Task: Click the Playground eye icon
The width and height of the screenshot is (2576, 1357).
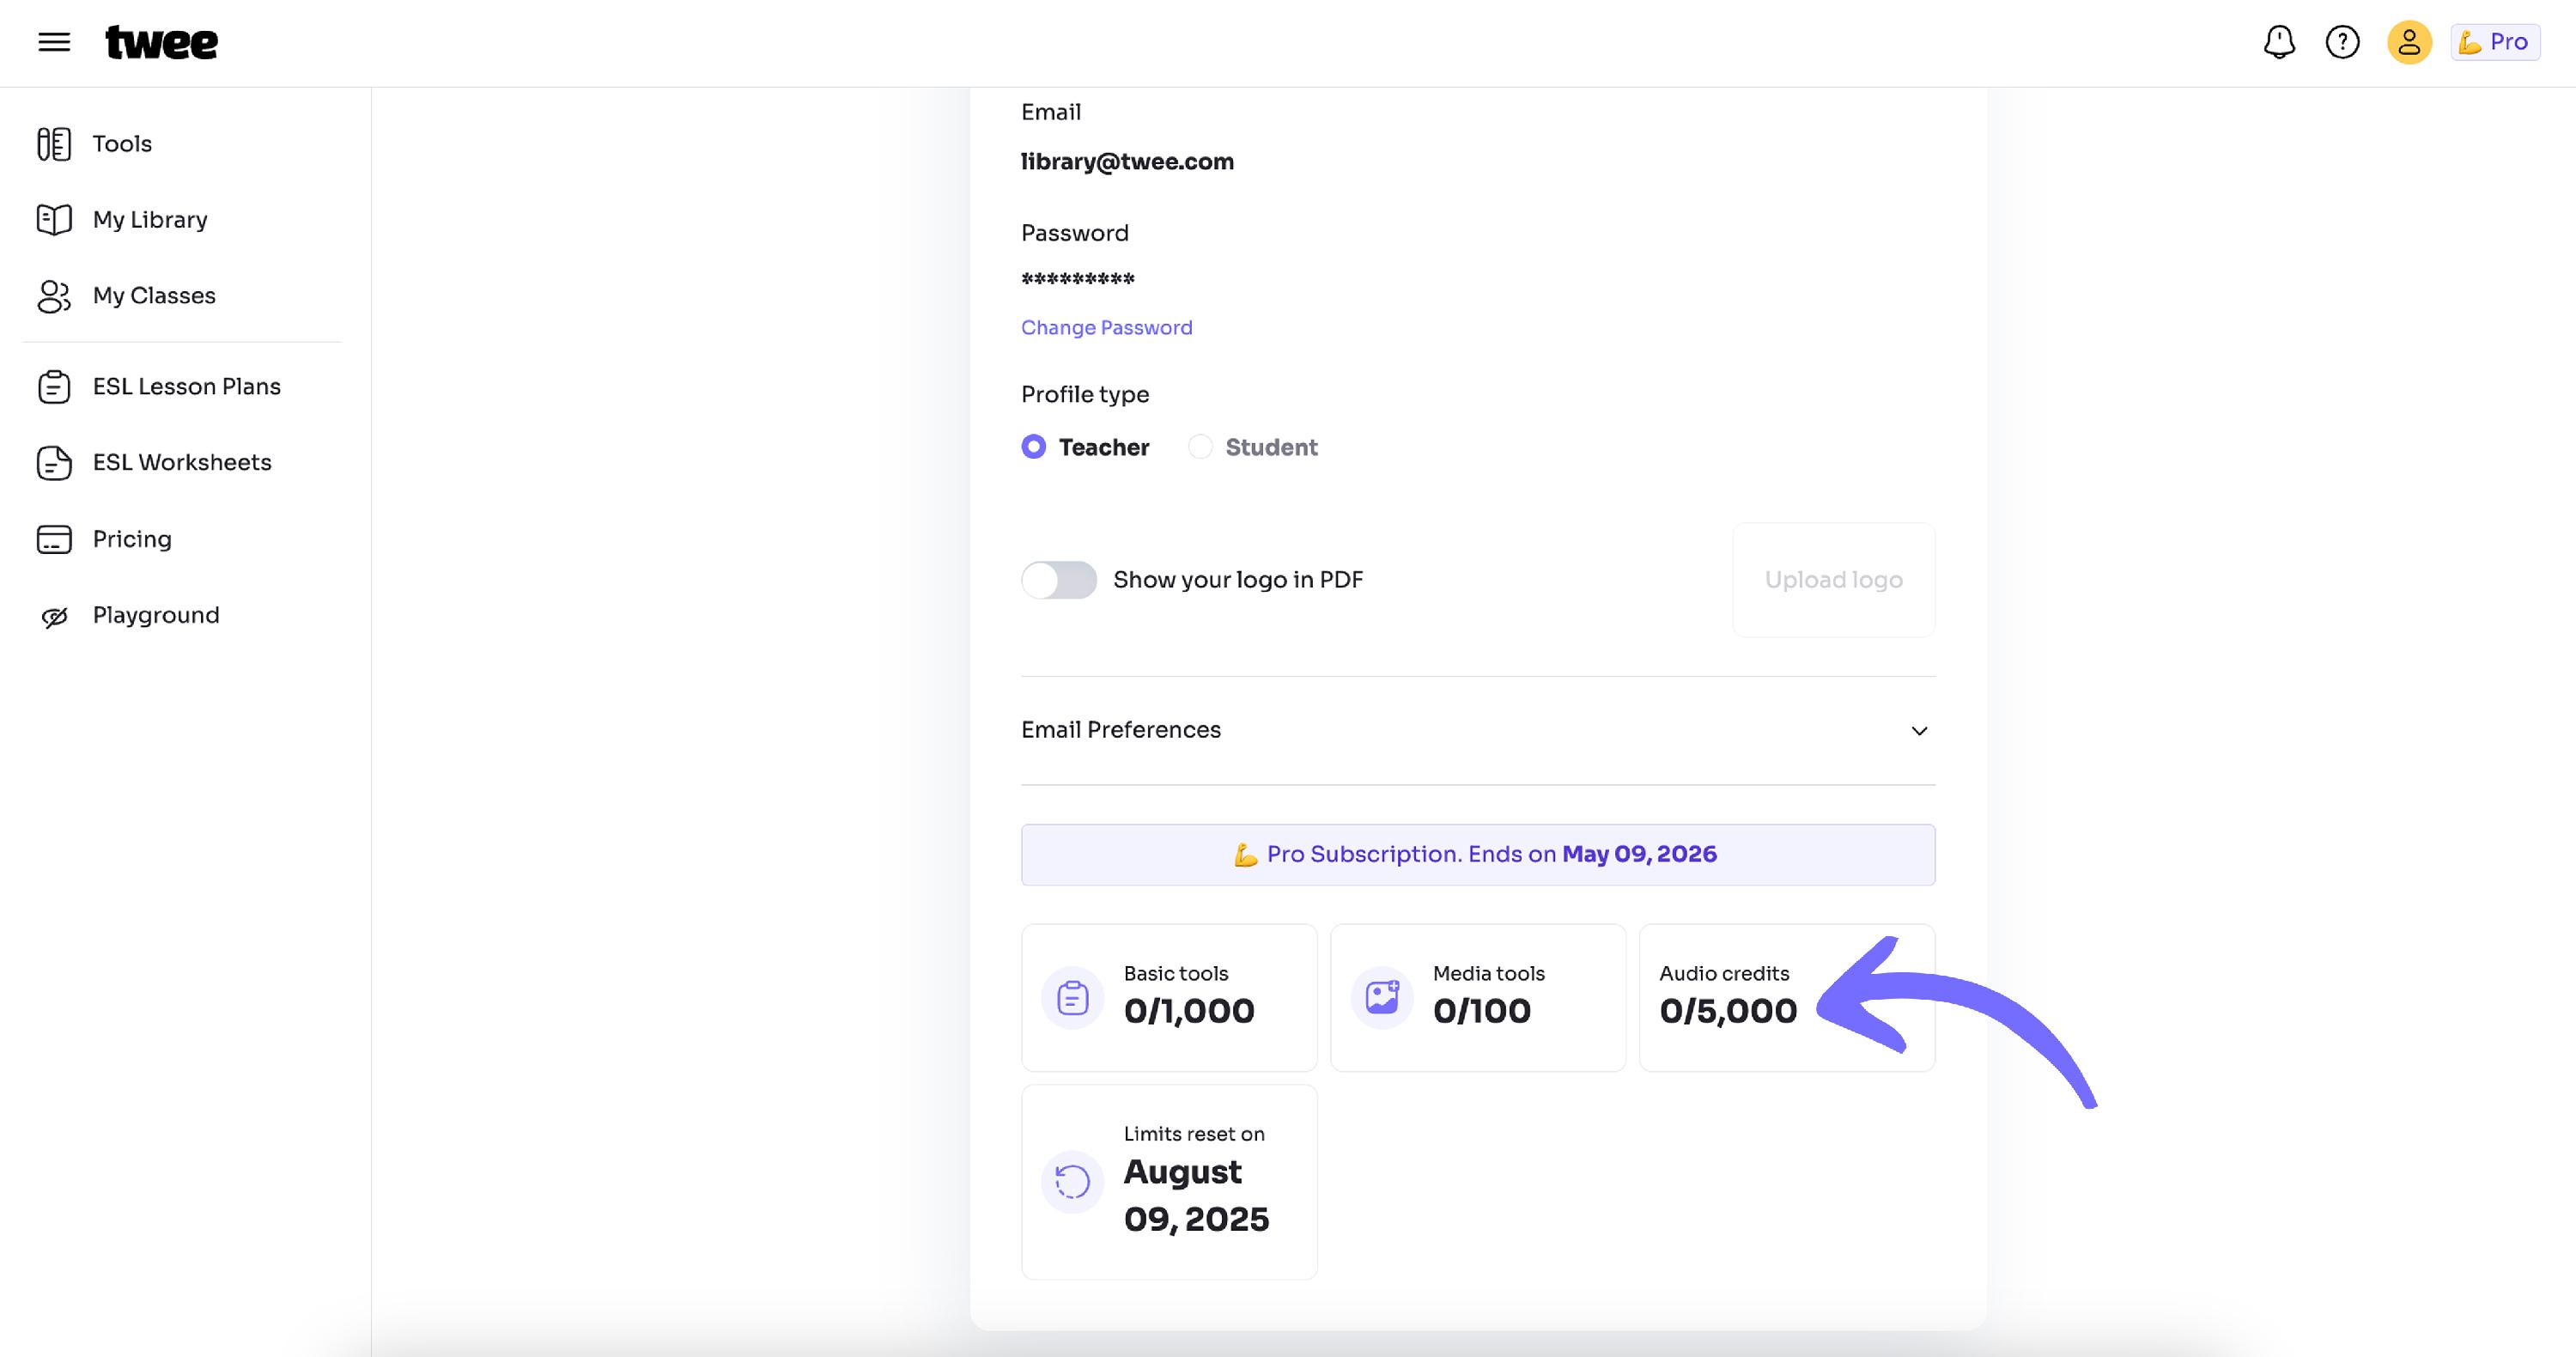Action: pos(54,616)
